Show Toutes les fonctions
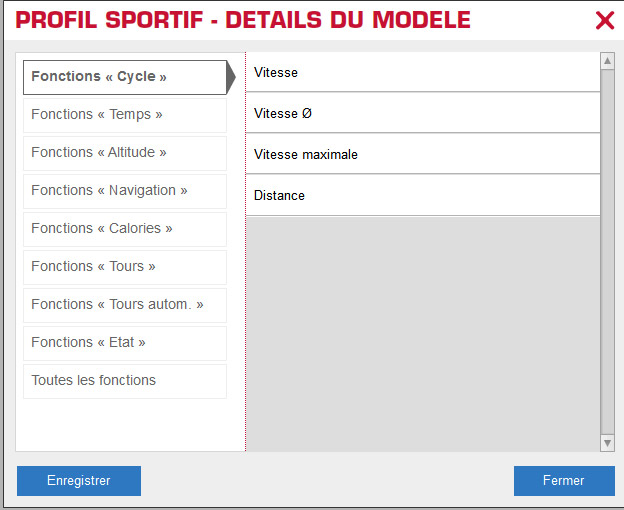The height and width of the screenshot is (510, 624). pyautogui.click(x=125, y=381)
